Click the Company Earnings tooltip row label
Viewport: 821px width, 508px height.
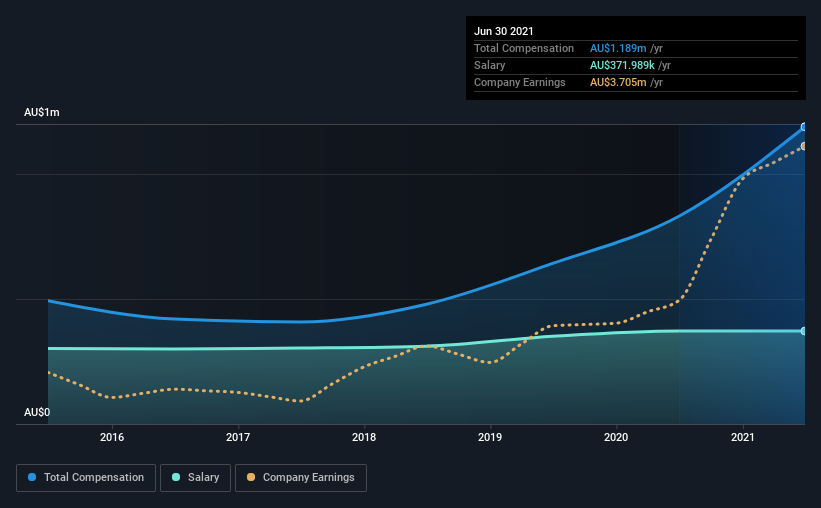pos(519,82)
